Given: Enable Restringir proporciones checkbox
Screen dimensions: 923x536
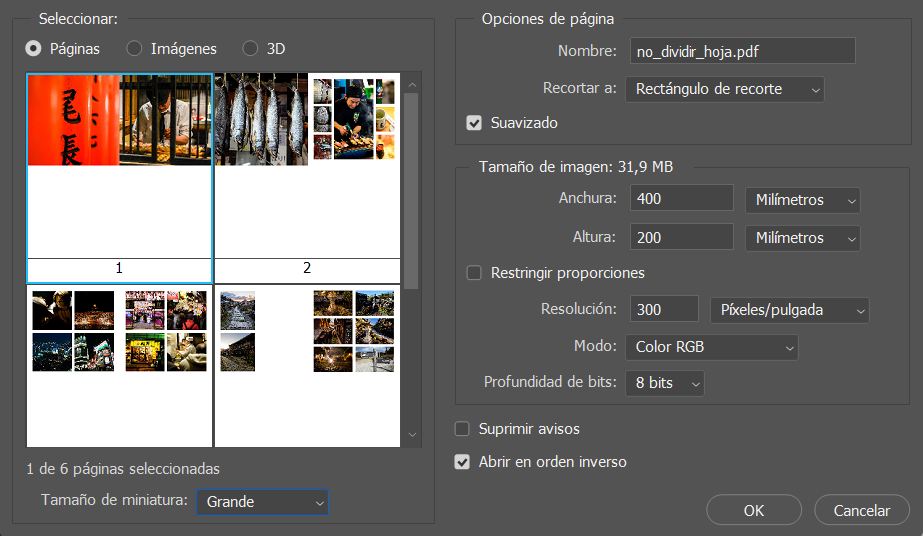Looking at the screenshot, I should pos(475,273).
